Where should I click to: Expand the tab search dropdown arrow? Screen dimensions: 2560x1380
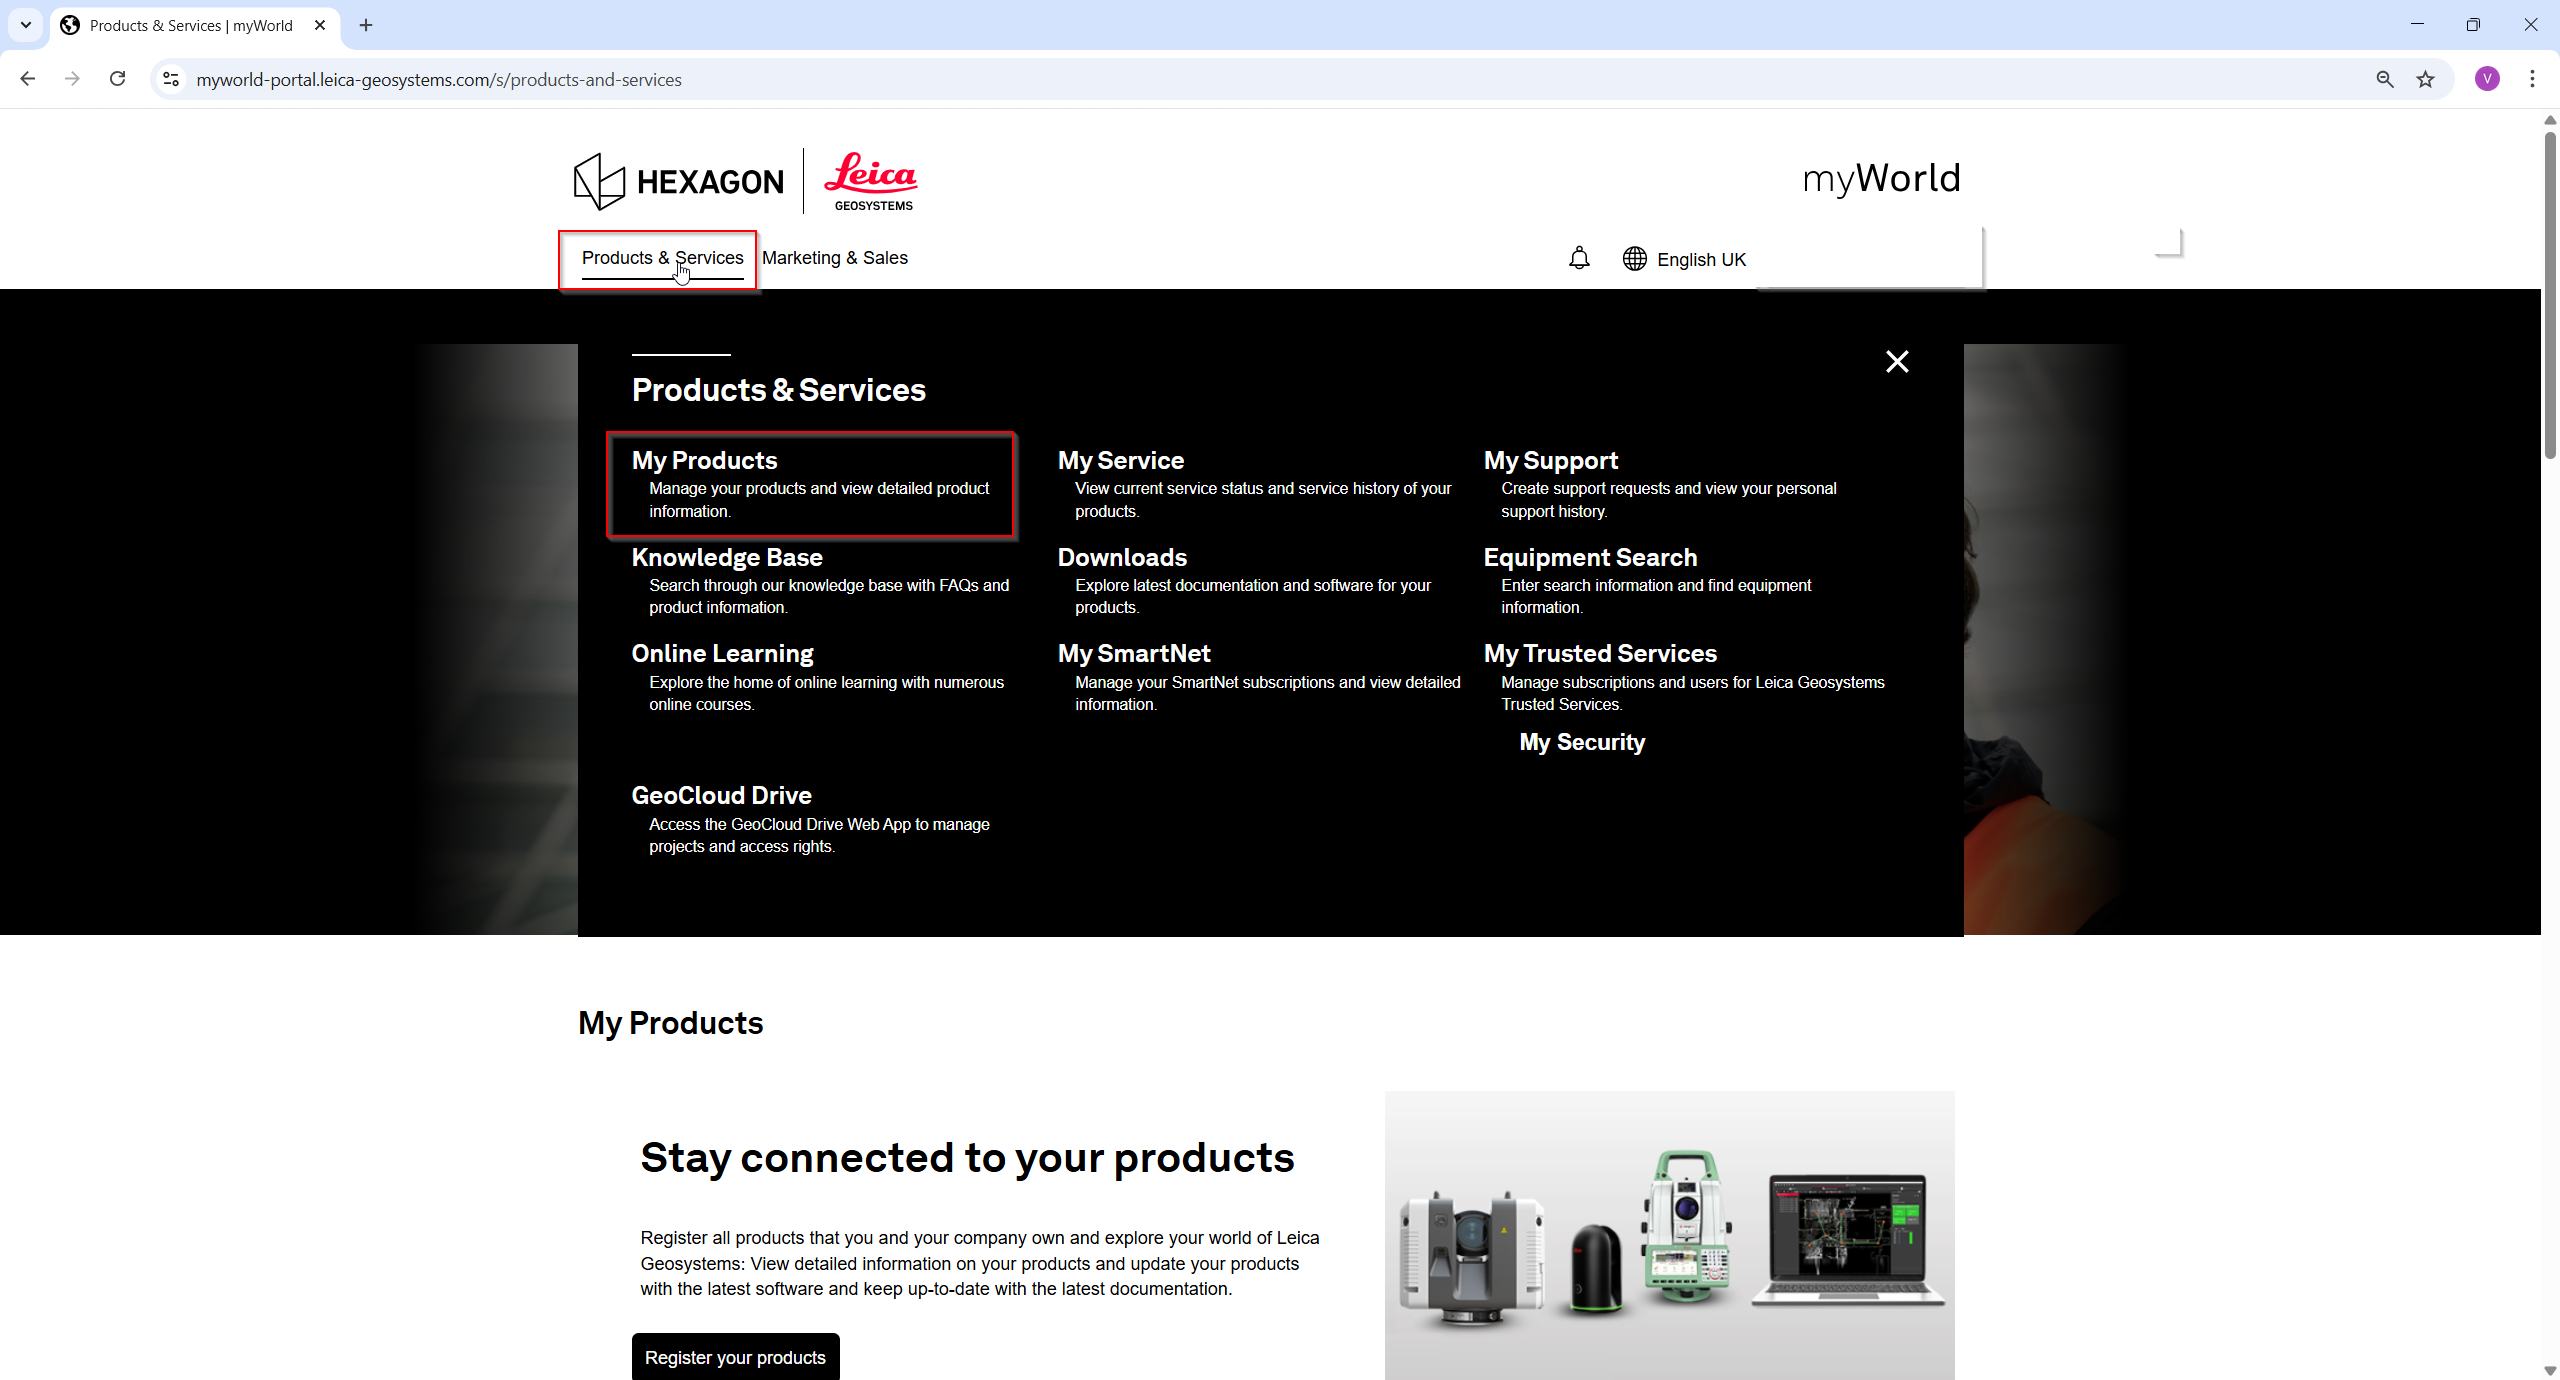coord(26,25)
